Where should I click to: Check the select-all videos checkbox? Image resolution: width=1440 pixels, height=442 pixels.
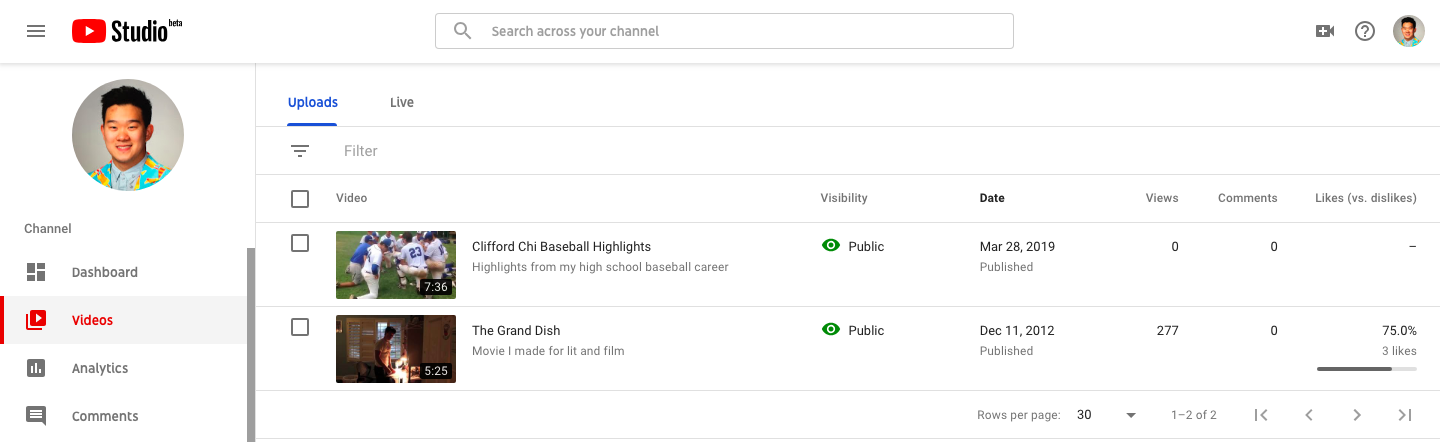pos(300,199)
